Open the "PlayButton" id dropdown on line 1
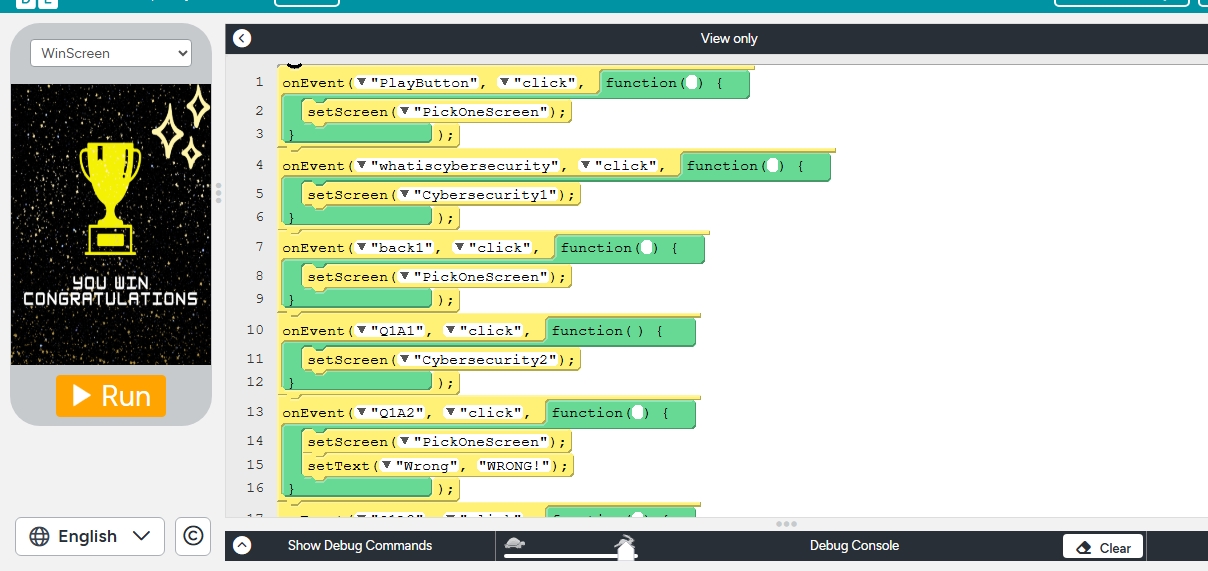1208x571 pixels. (364, 83)
